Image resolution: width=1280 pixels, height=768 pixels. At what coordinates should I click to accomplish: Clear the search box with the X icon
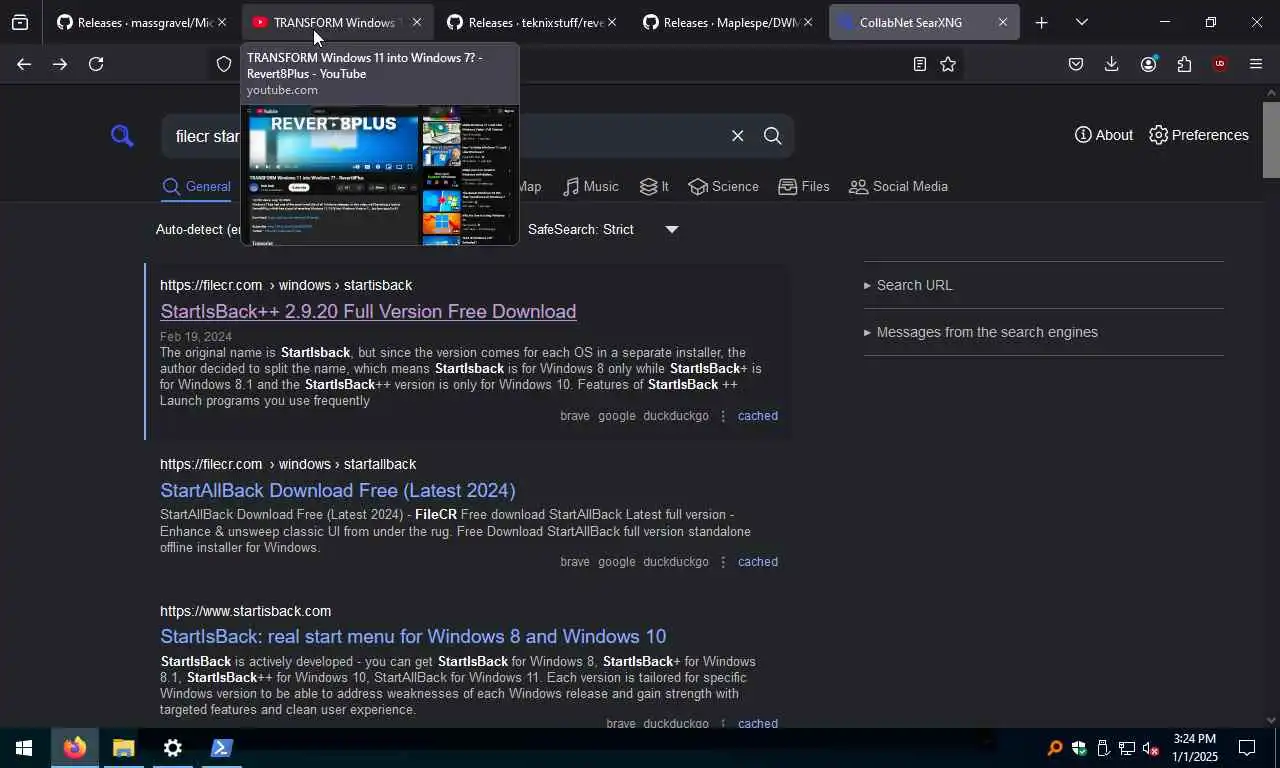click(737, 136)
